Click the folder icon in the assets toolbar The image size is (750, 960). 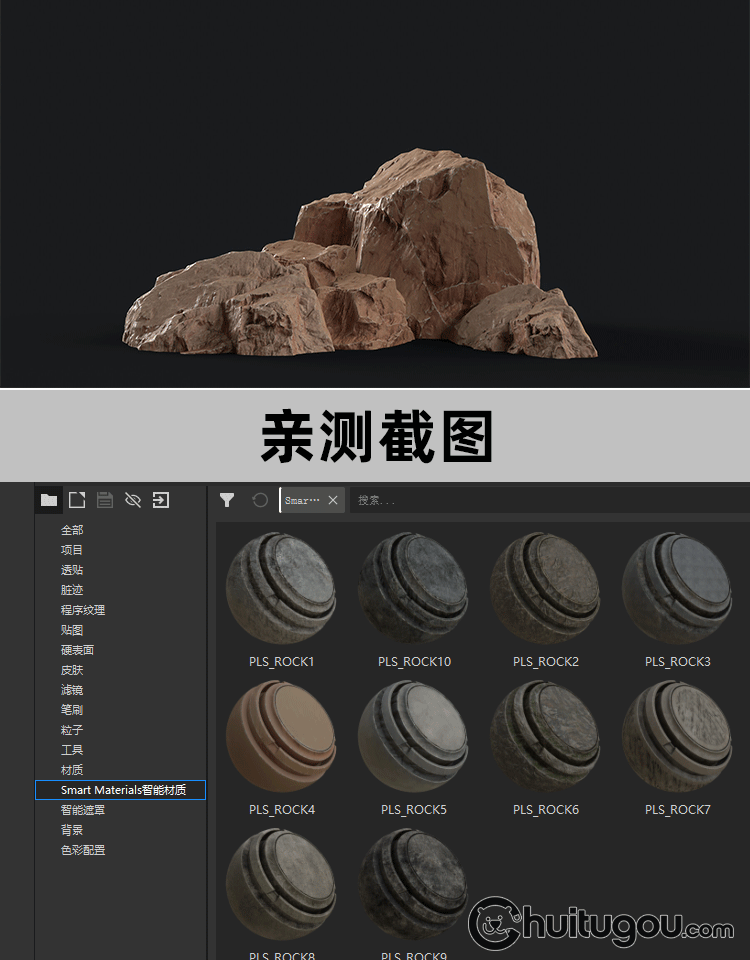[x=48, y=500]
